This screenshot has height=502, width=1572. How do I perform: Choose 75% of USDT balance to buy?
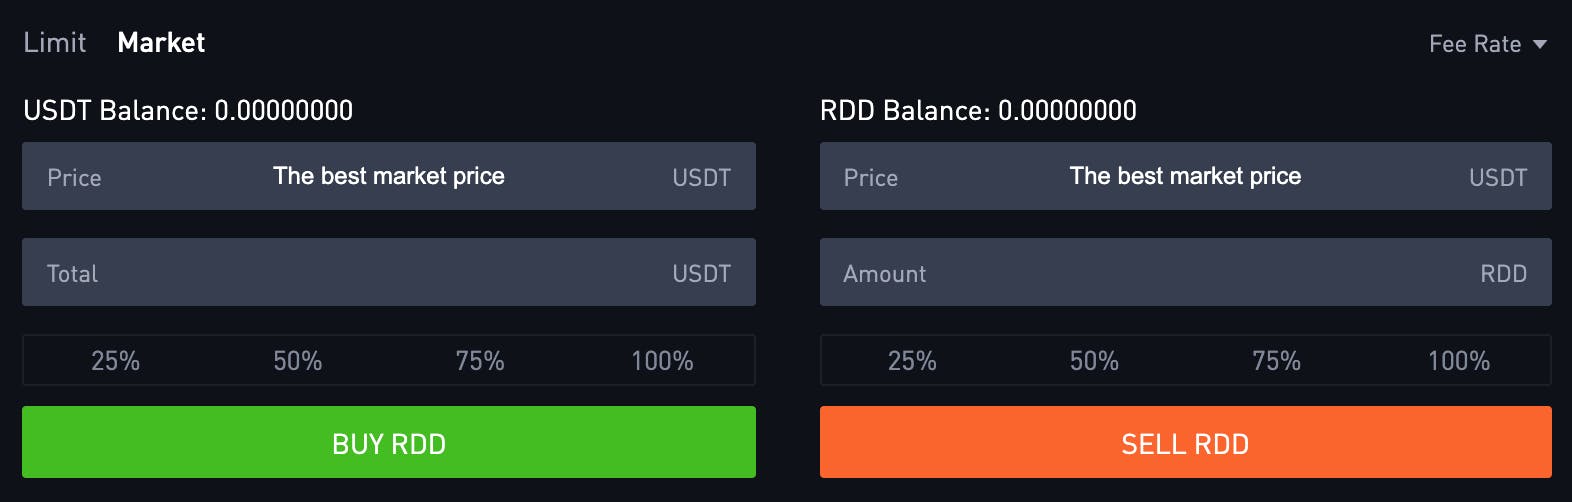tap(480, 361)
